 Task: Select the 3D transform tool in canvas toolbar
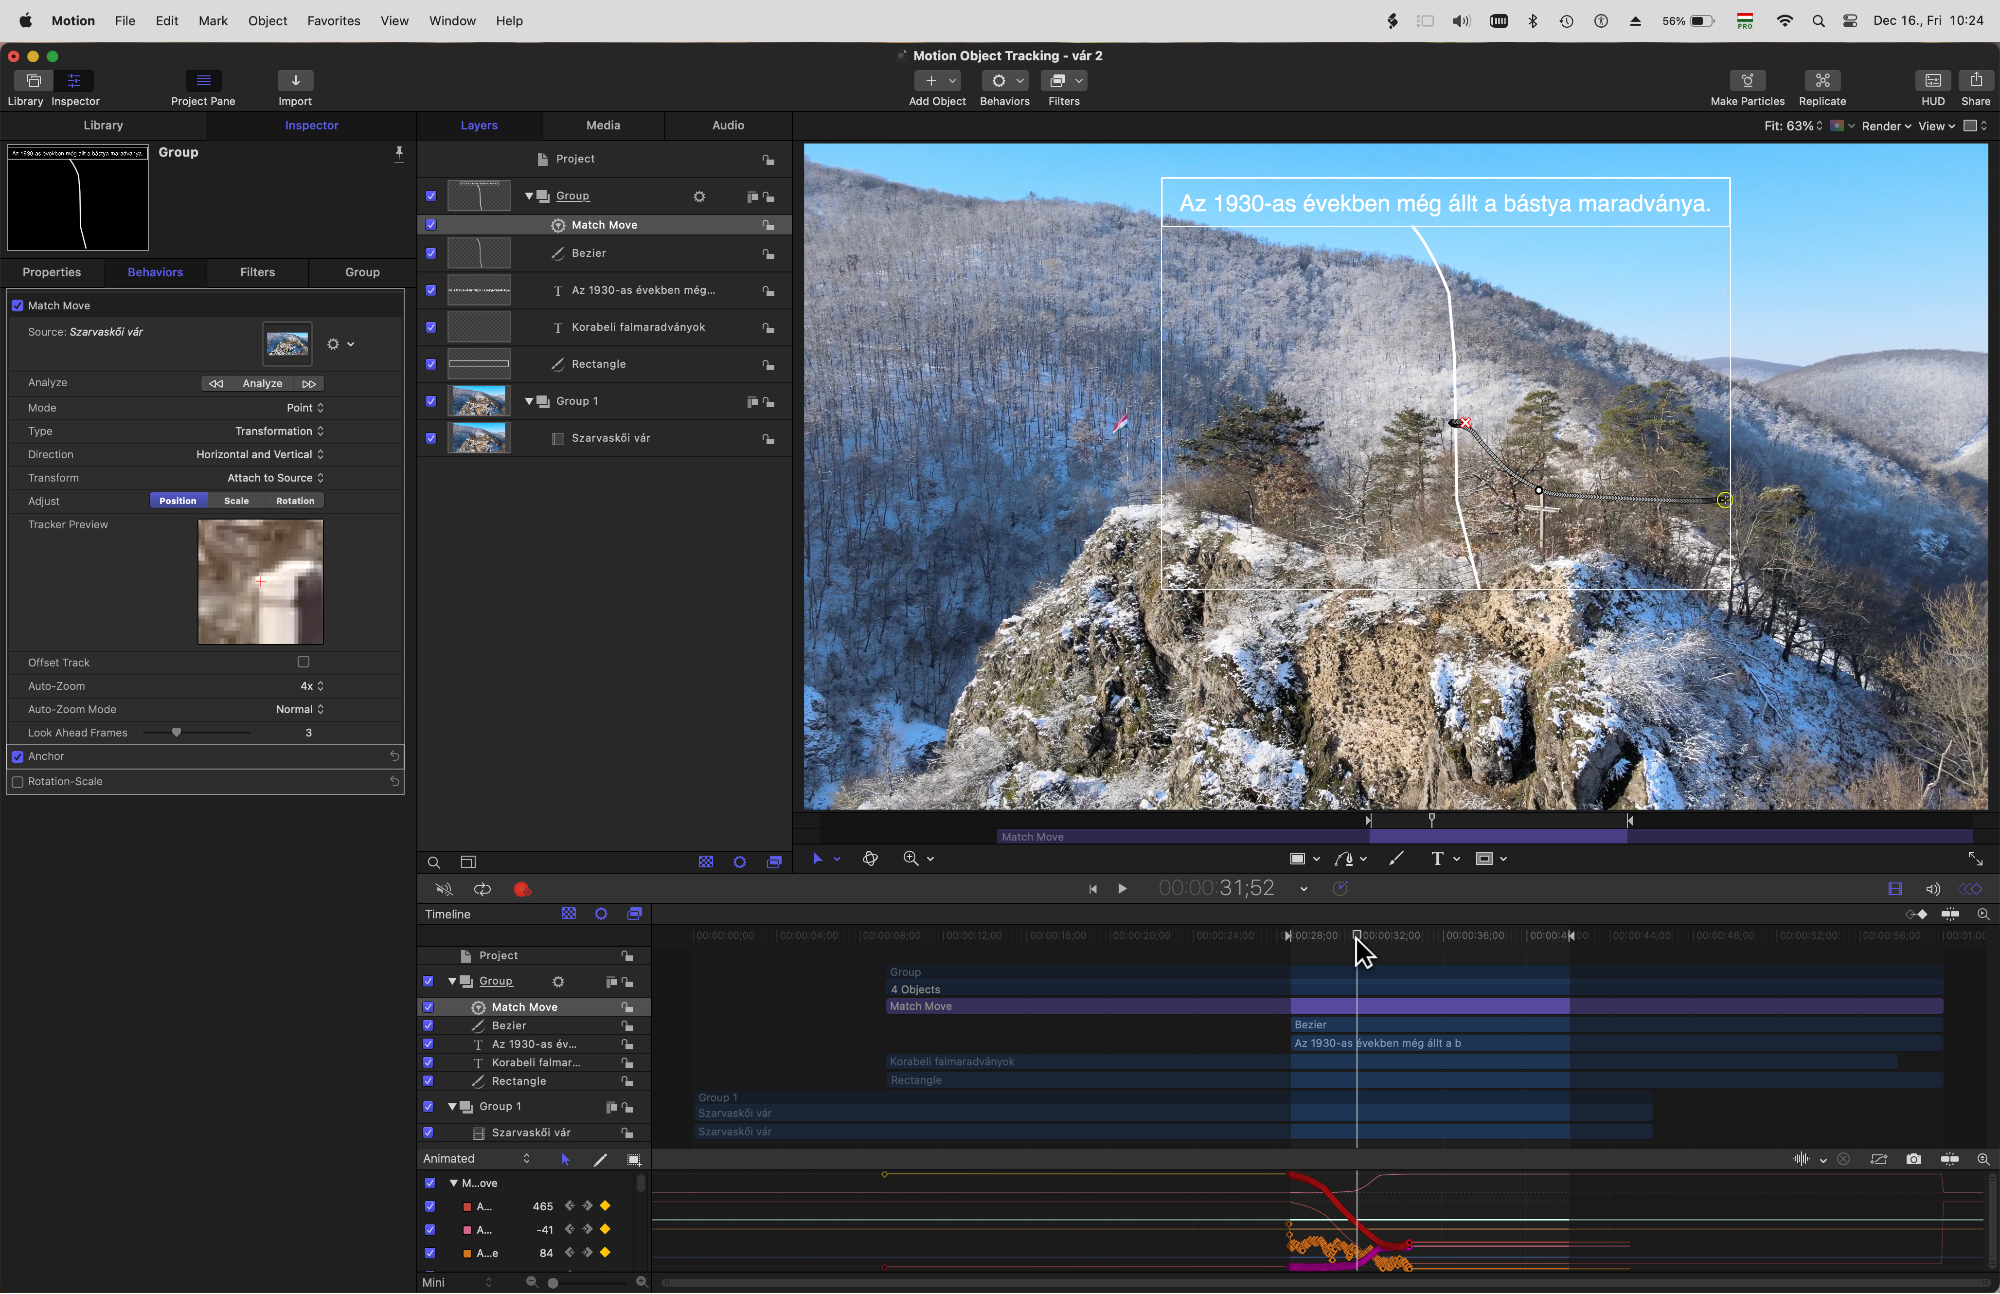pos(870,859)
